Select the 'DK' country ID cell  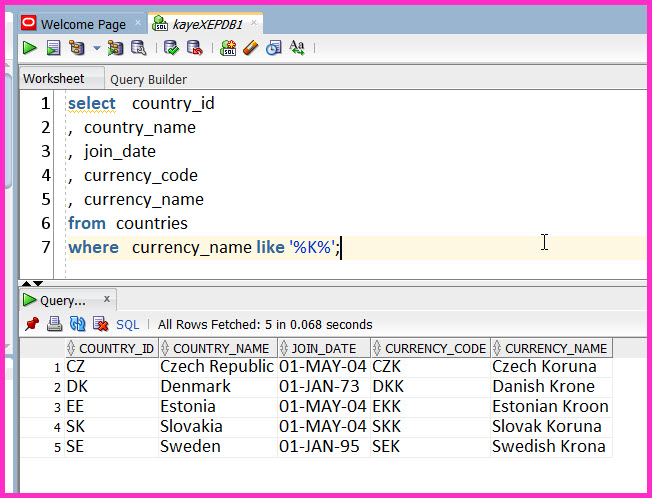[x=111, y=387]
